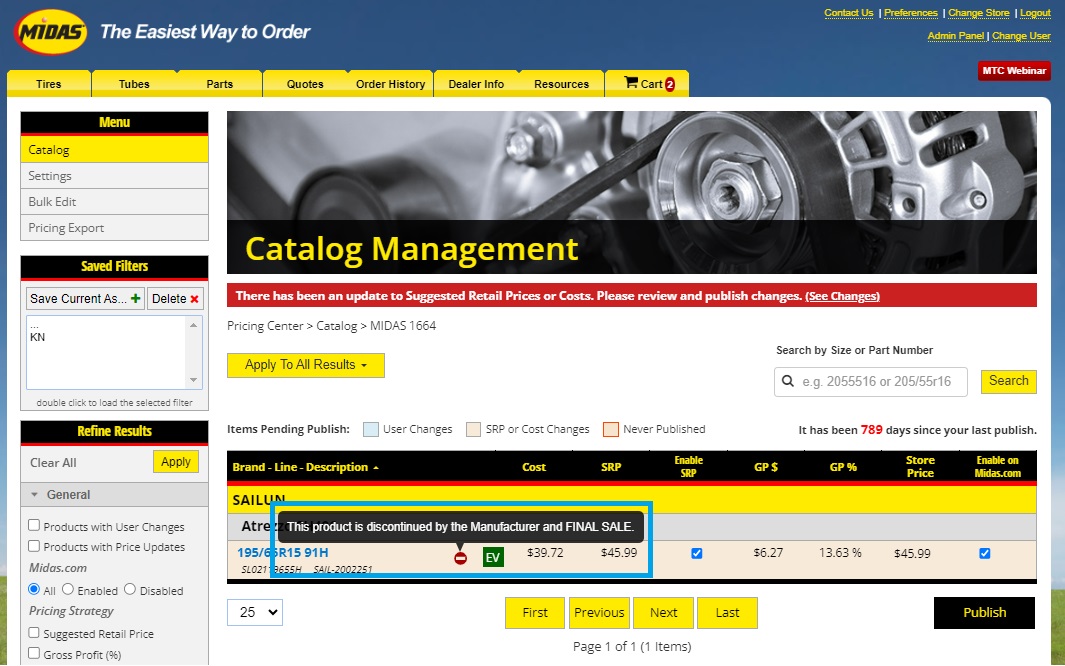
Task: Open the page size 25 dropdown
Action: tap(255, 612)
